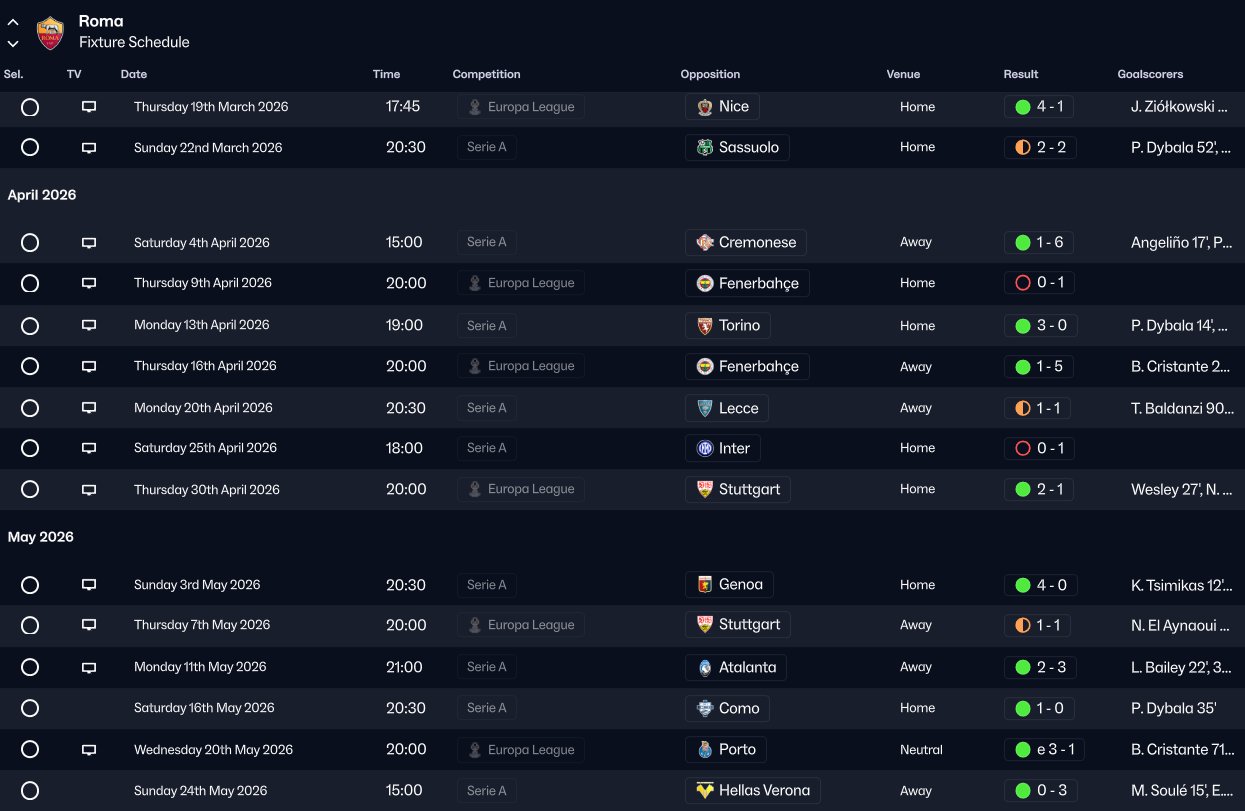Image resolution: width=1245 pixels, height=811 pixels.
Task: Click the Fixture Schedule subtitle
Action: click(x=134, y=42)
